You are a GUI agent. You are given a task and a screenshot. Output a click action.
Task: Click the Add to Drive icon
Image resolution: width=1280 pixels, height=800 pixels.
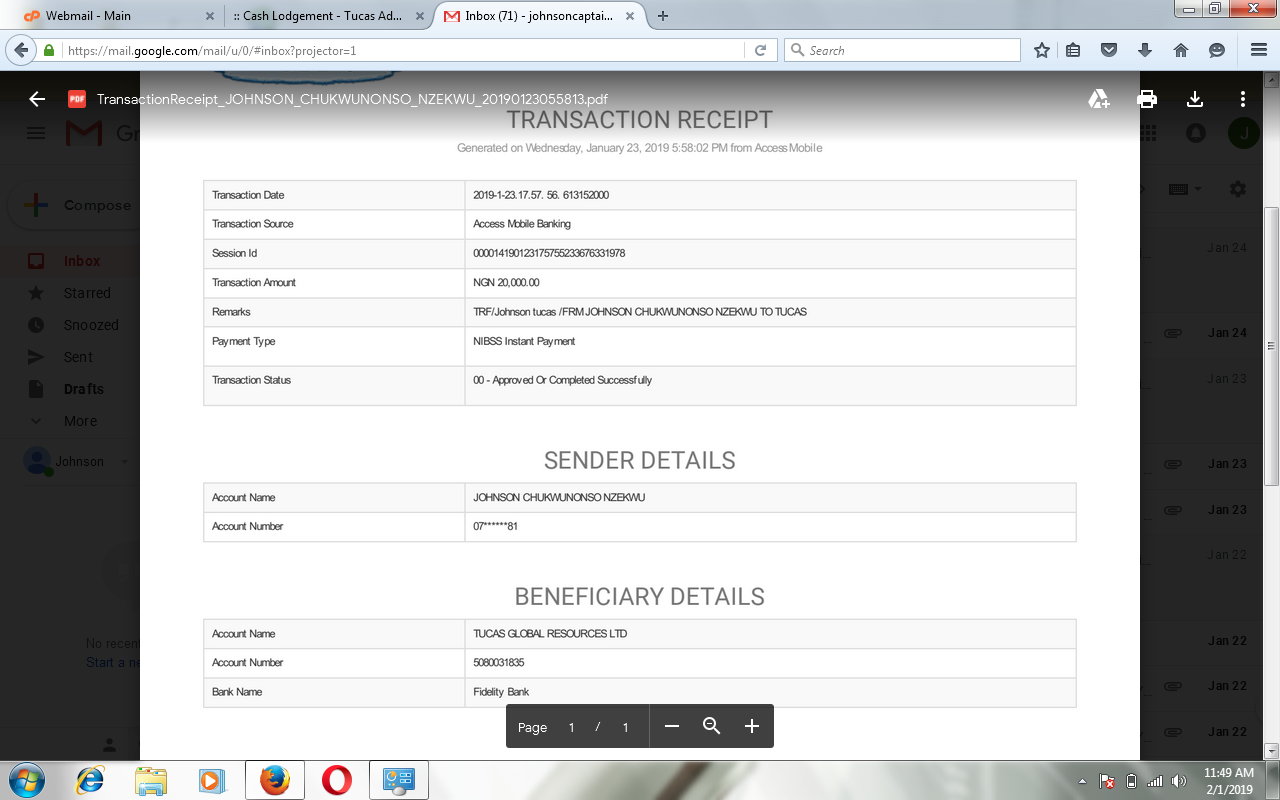1099,99
